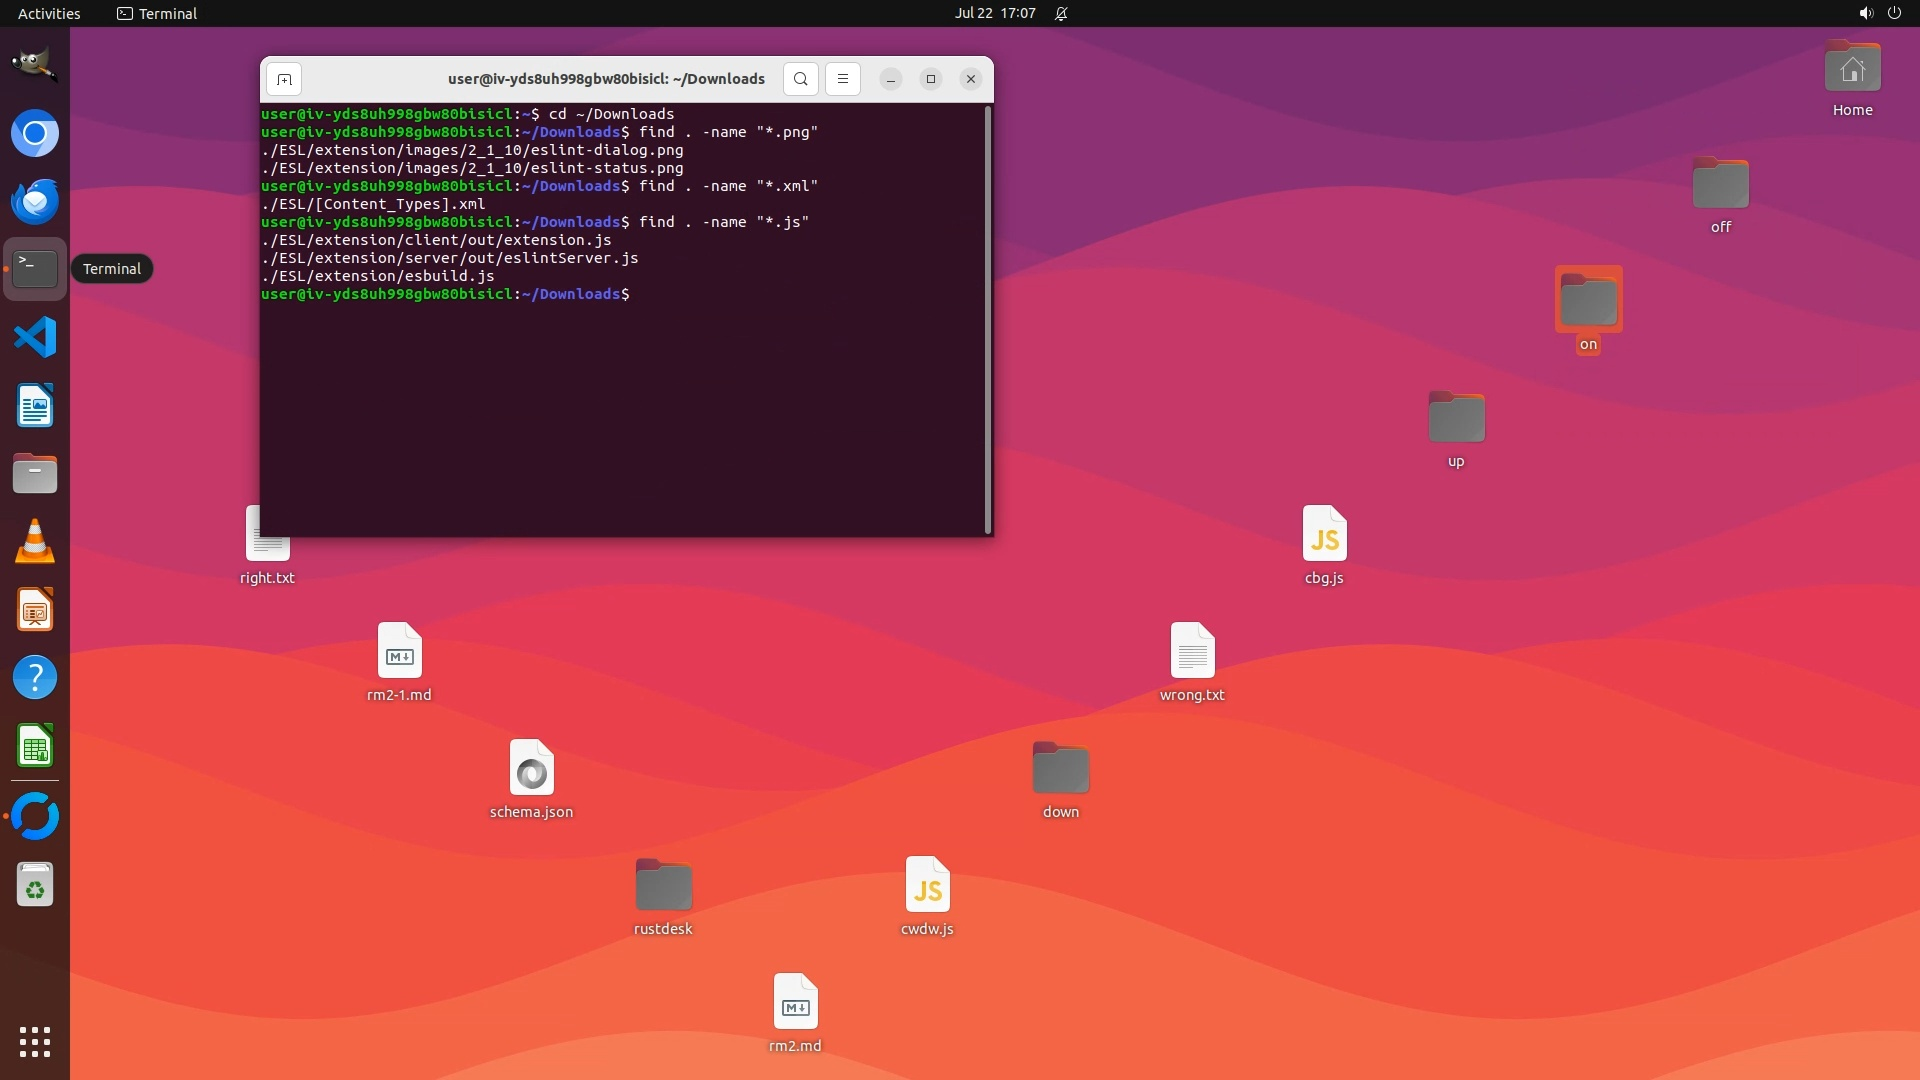The image size is (1920, 1080).
Task: Select the schema.json desktop file
Action: [x=531, y=768]
